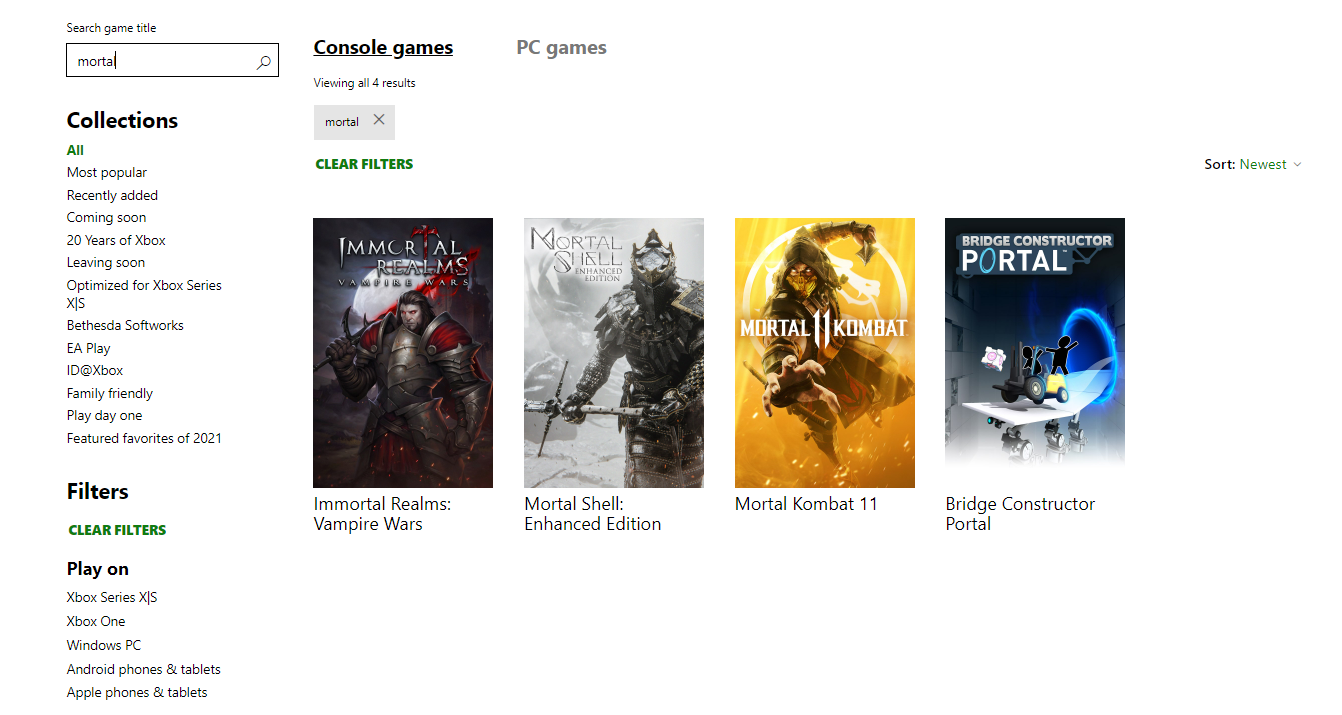This screenshot has width=1342, height=715.
Task: Filter by Apple phones & tablets
Action: 137,692
